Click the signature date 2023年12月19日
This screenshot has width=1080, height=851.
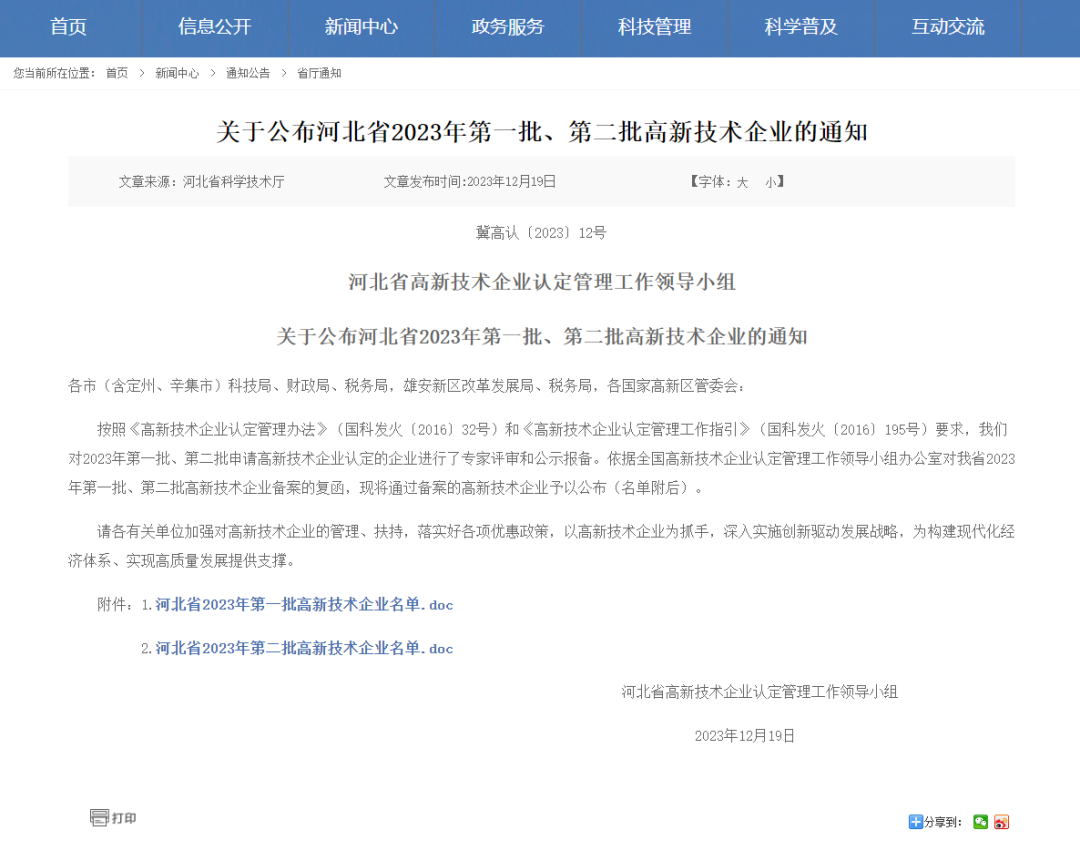point(745,736)
